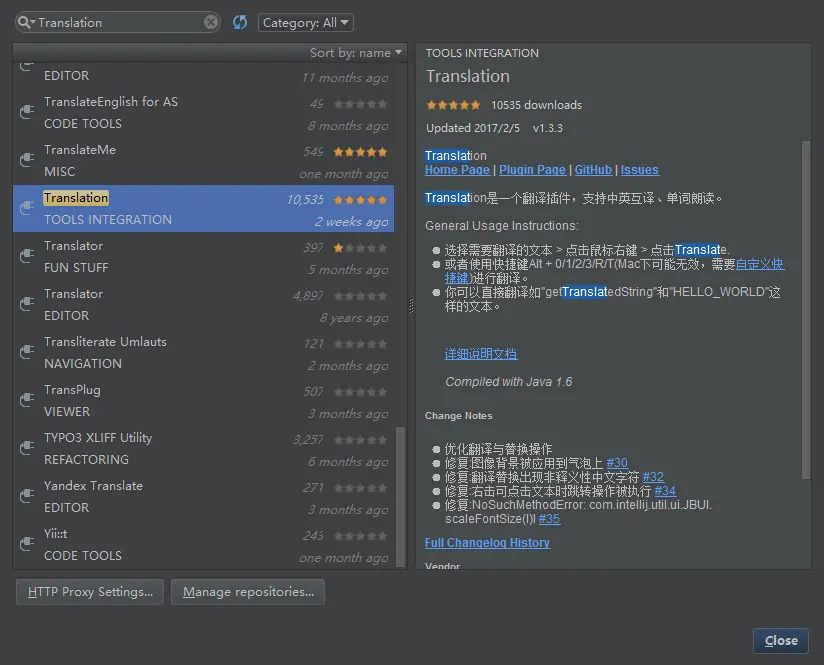The image size is (824, 665).
Task: Click plugin icon beside Yandex Translate
Action: [x=26, y=496]
